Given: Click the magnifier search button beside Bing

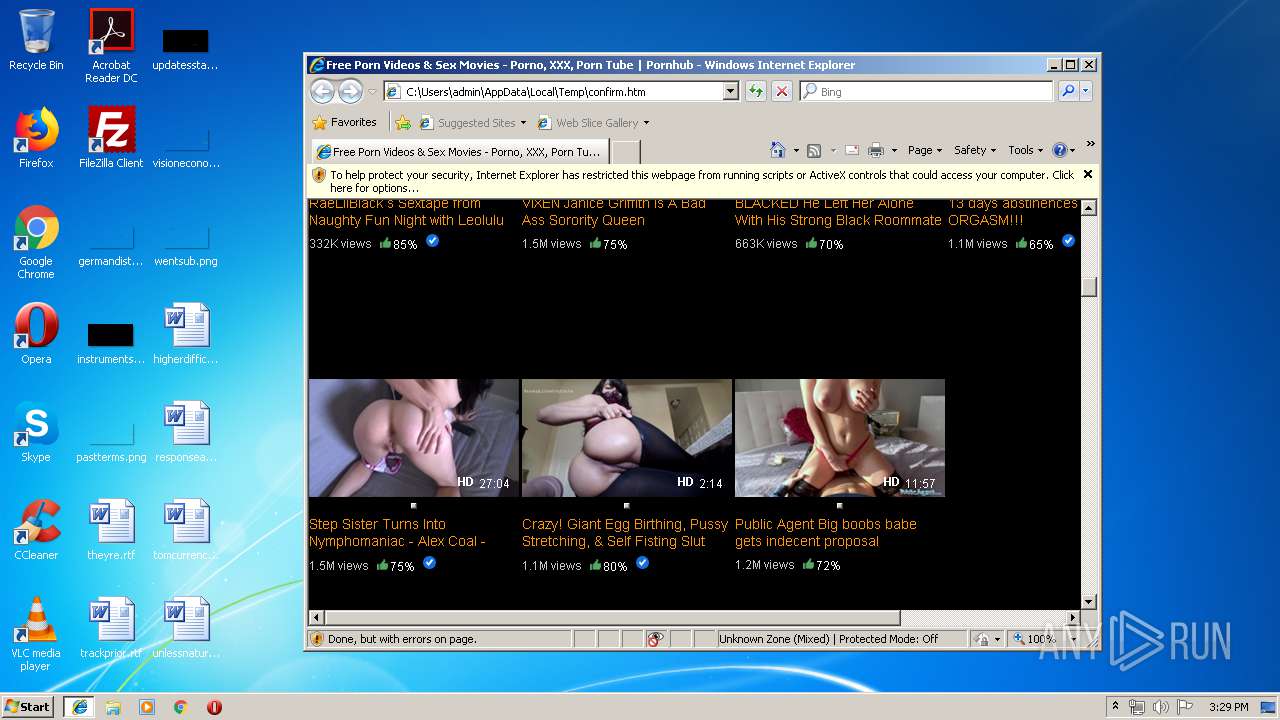Looking at the screenshot, I should pyautogui.click(x=1068, y=91).
